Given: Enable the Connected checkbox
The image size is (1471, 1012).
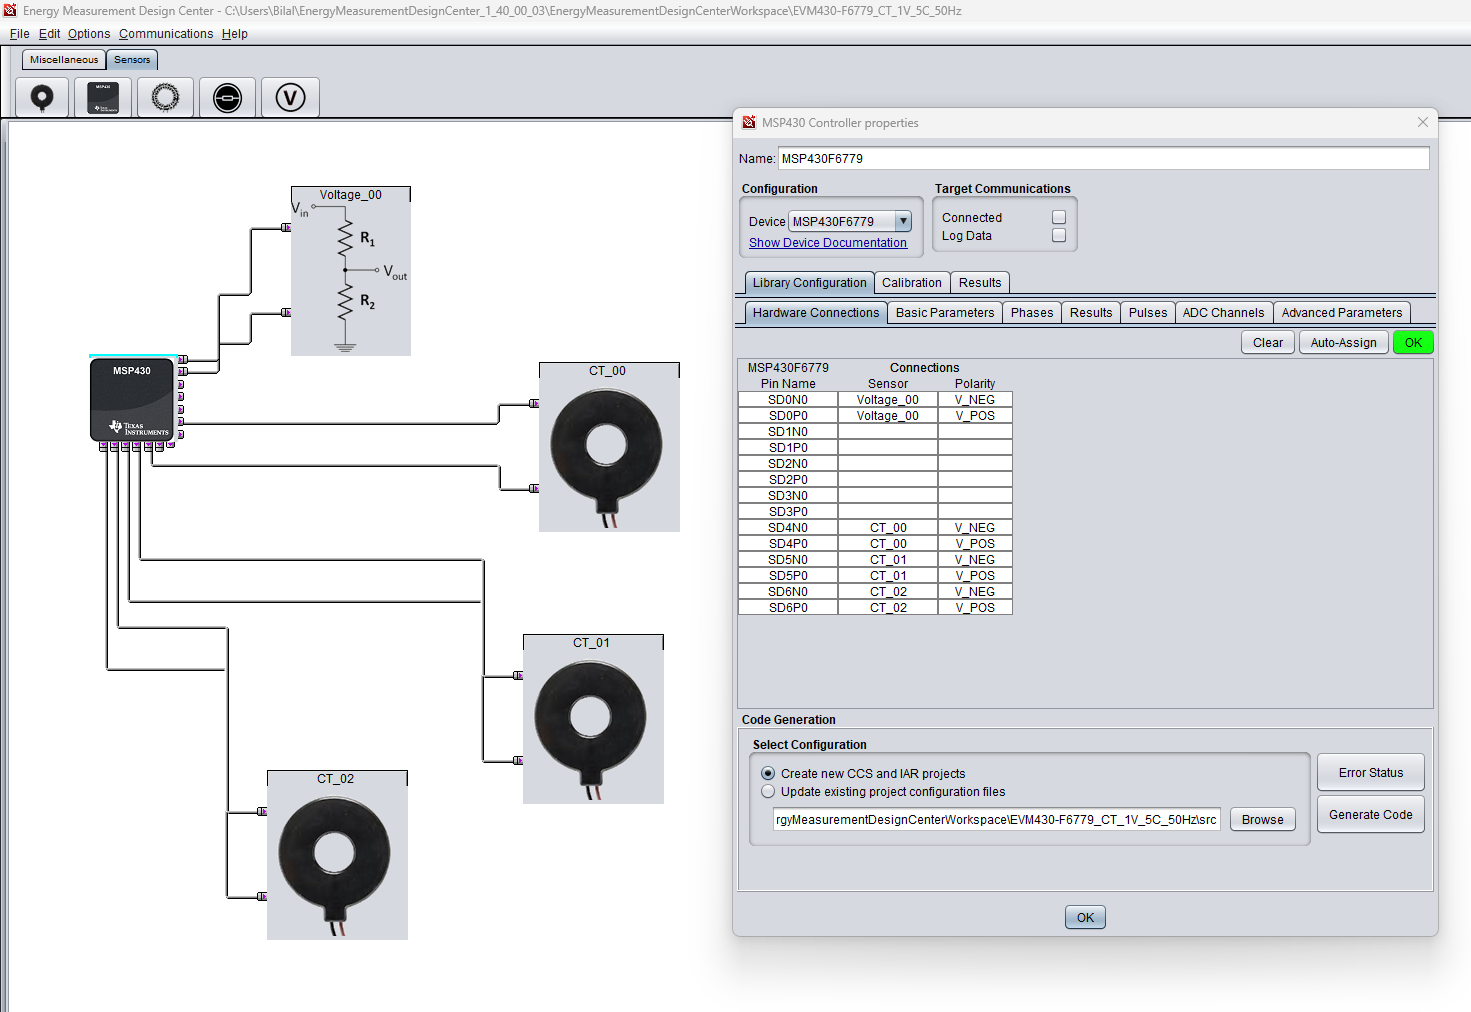Looking at the screenshot, I should coord(1059,217).
